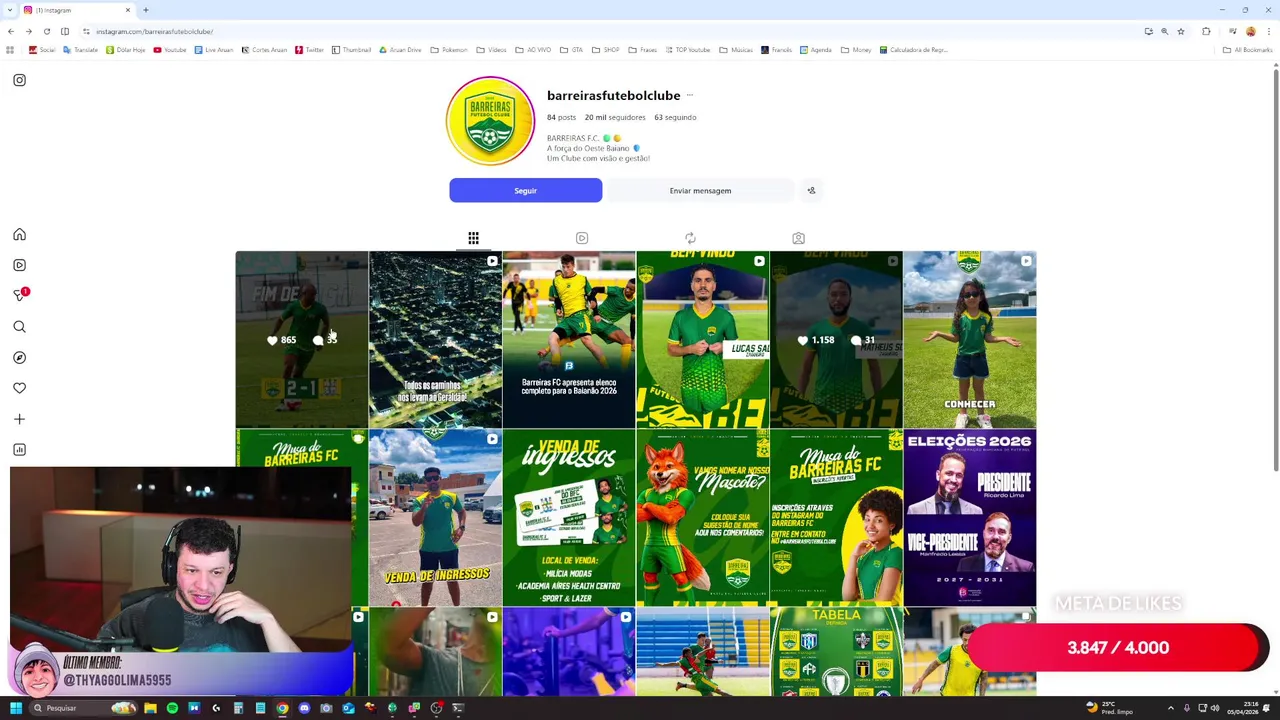Viewport: 1280px width, 720px height.
Task: Open Messages with unread notification badge
Action: coord(19,295)
